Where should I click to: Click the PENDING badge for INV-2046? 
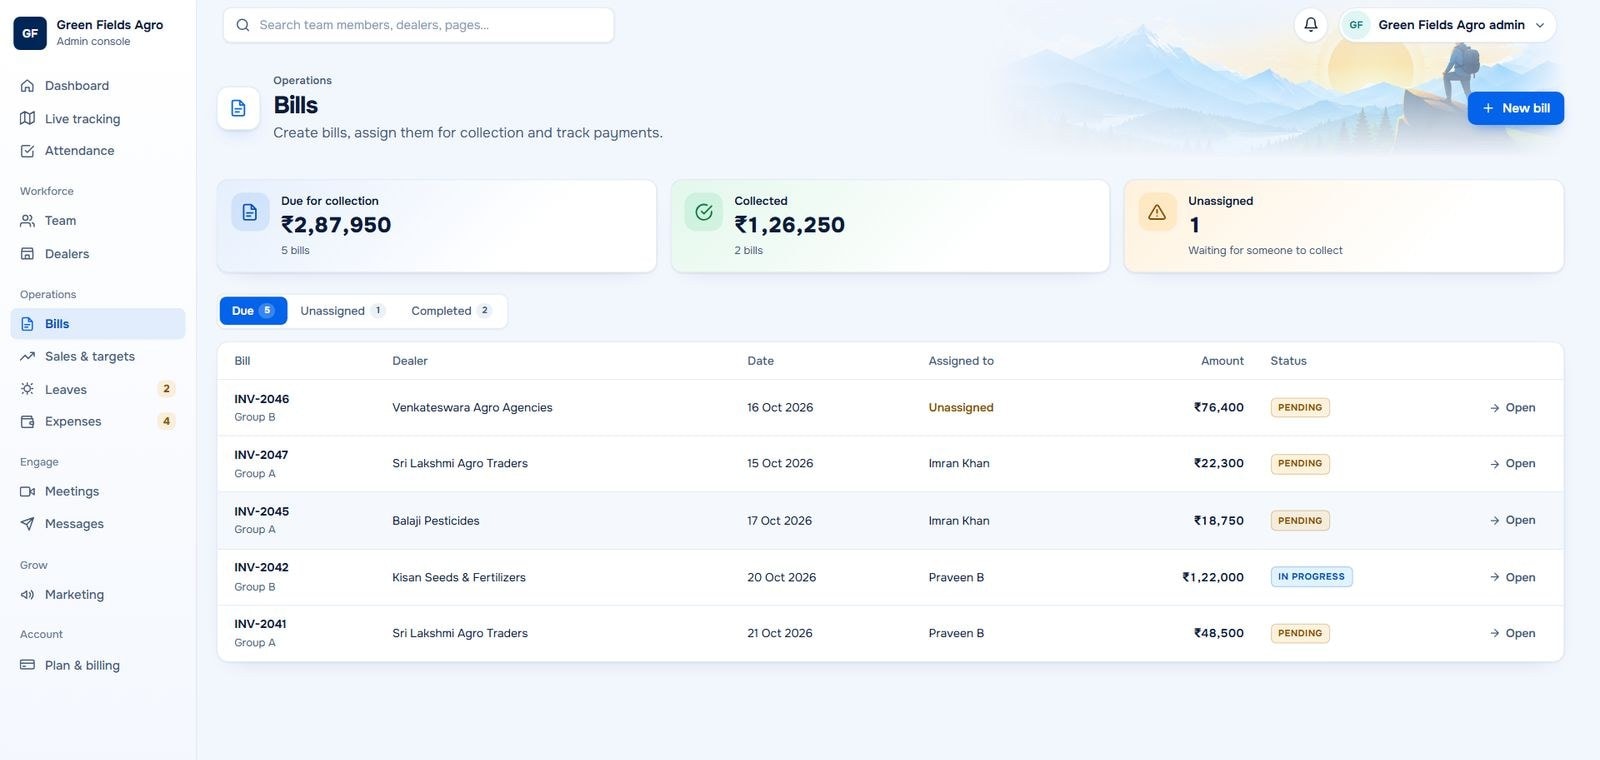point(1300,408)
